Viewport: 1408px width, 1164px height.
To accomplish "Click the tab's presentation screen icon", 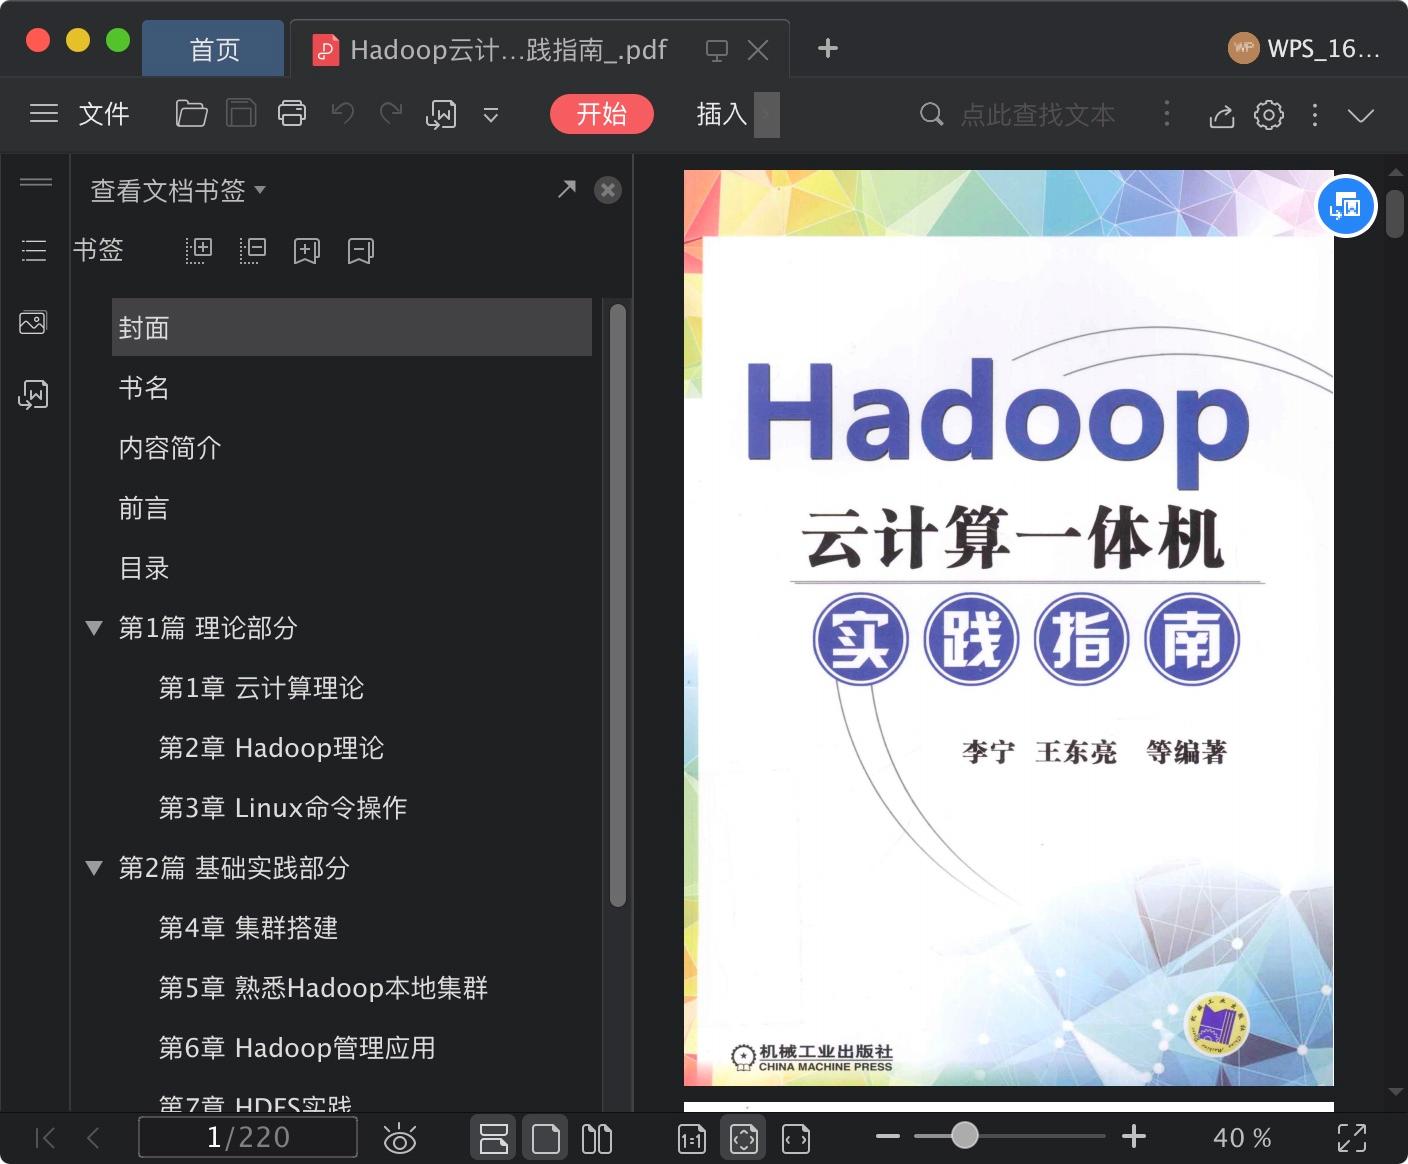I will point(716,50).
